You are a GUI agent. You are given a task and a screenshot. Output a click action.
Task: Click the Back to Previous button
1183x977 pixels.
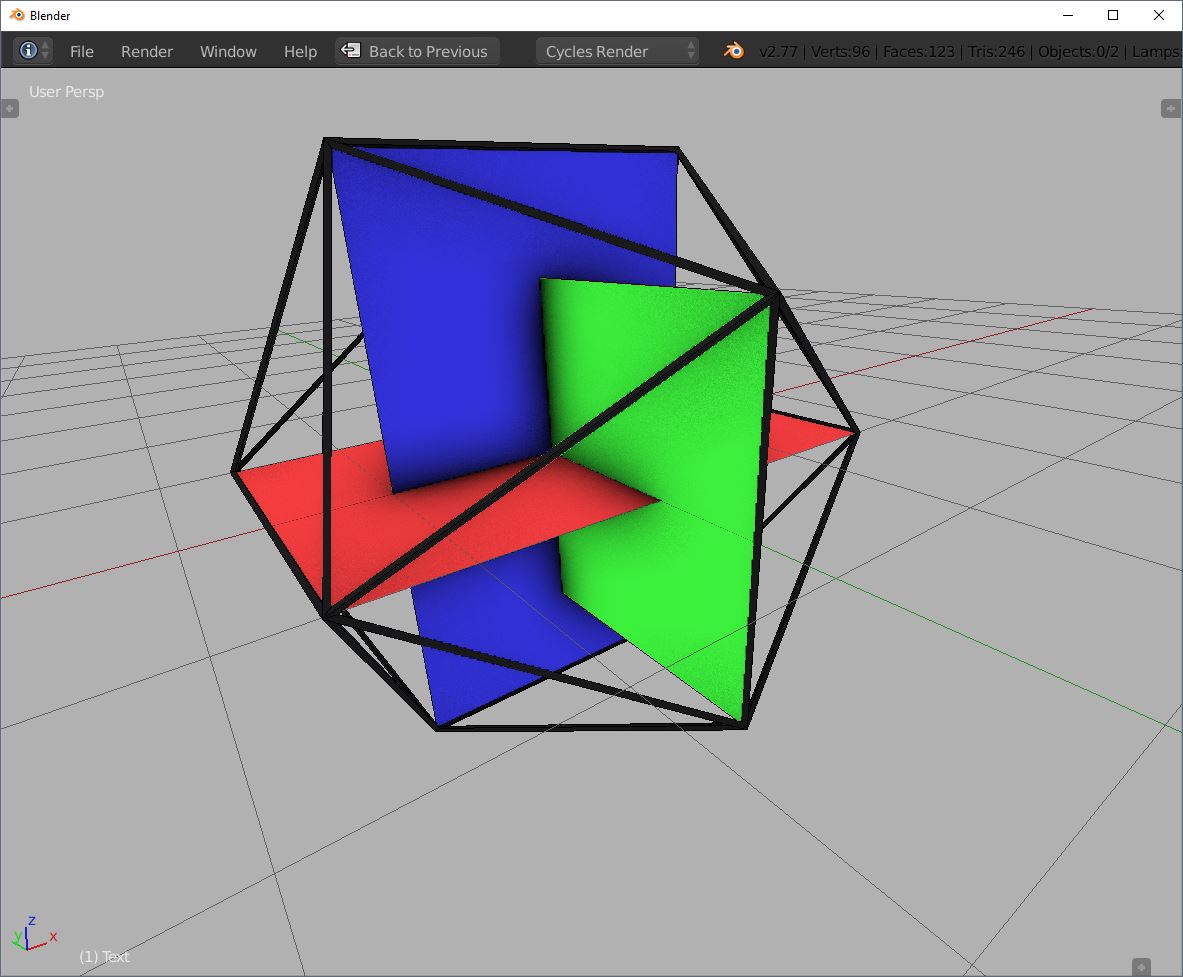coord(417,51)
